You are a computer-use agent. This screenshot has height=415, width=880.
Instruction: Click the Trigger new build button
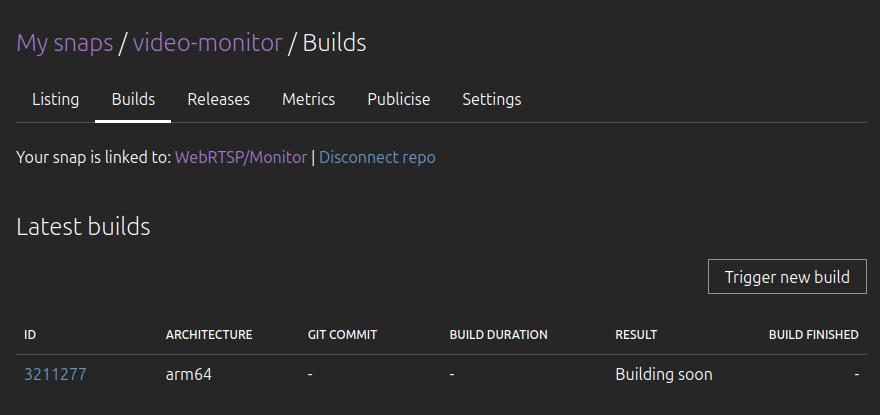(x=787, y=277)
